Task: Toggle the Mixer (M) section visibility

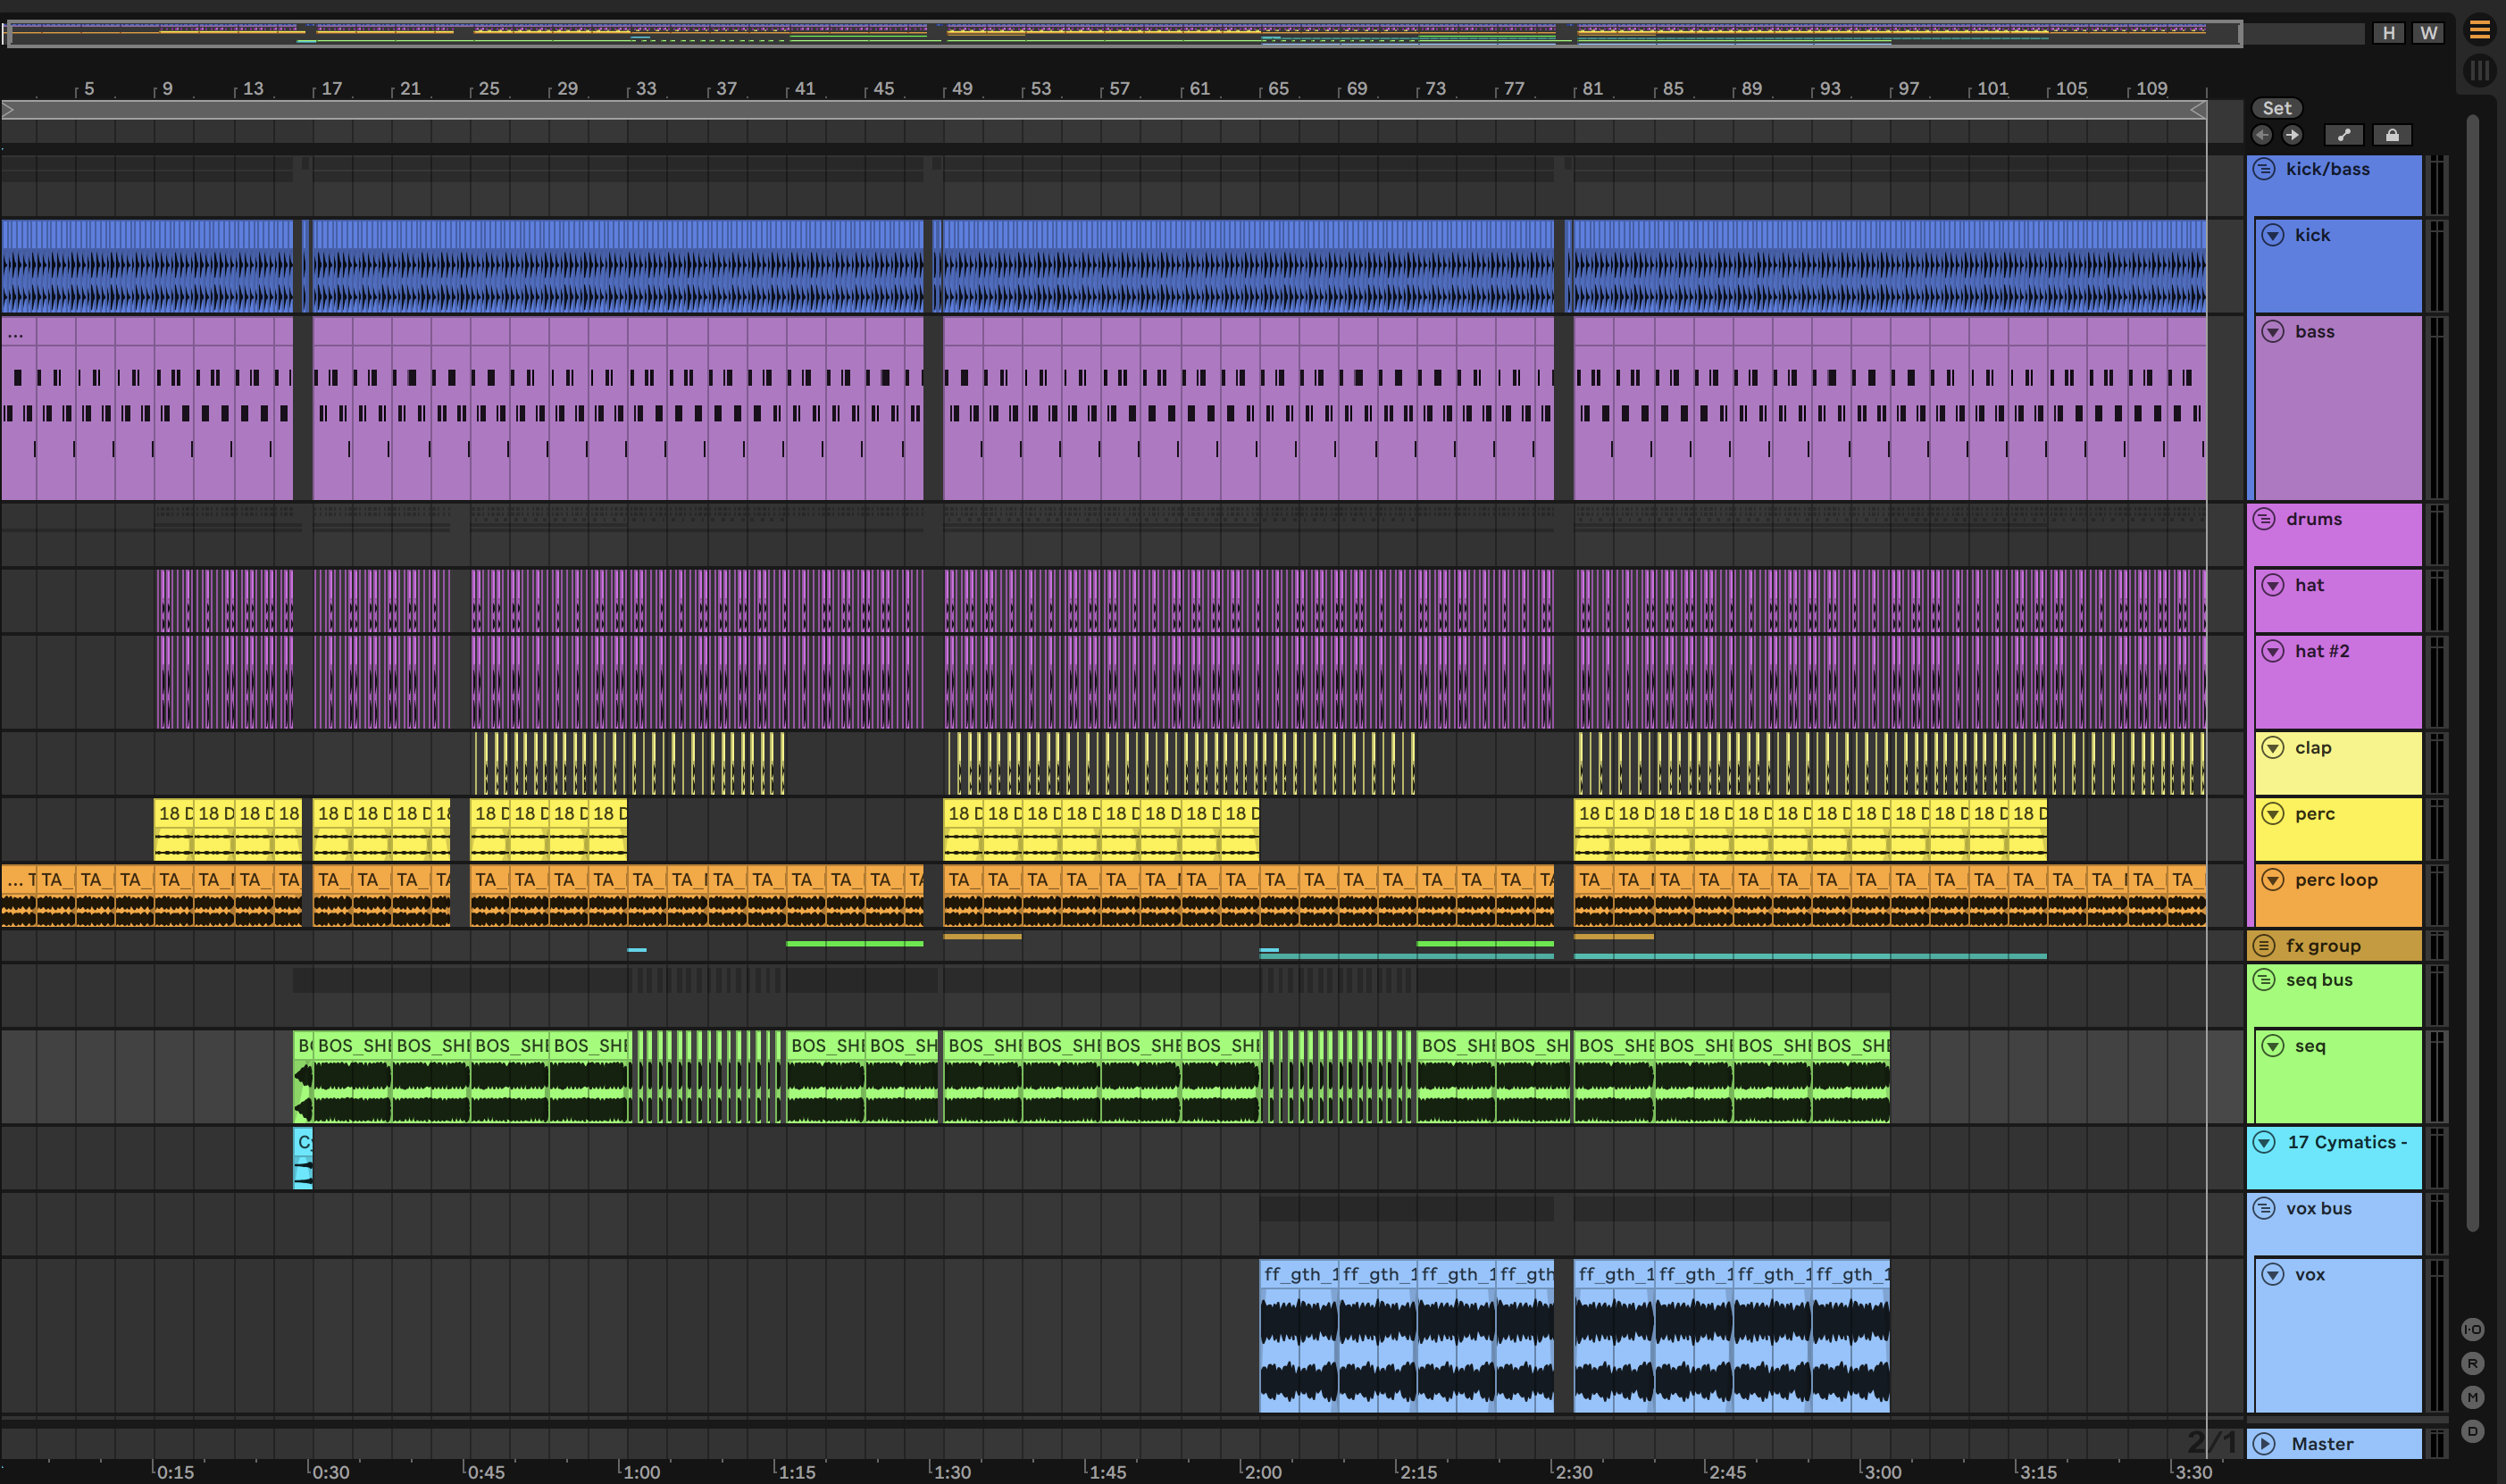Action: pyautogui.click(x=2472, y=1397)
